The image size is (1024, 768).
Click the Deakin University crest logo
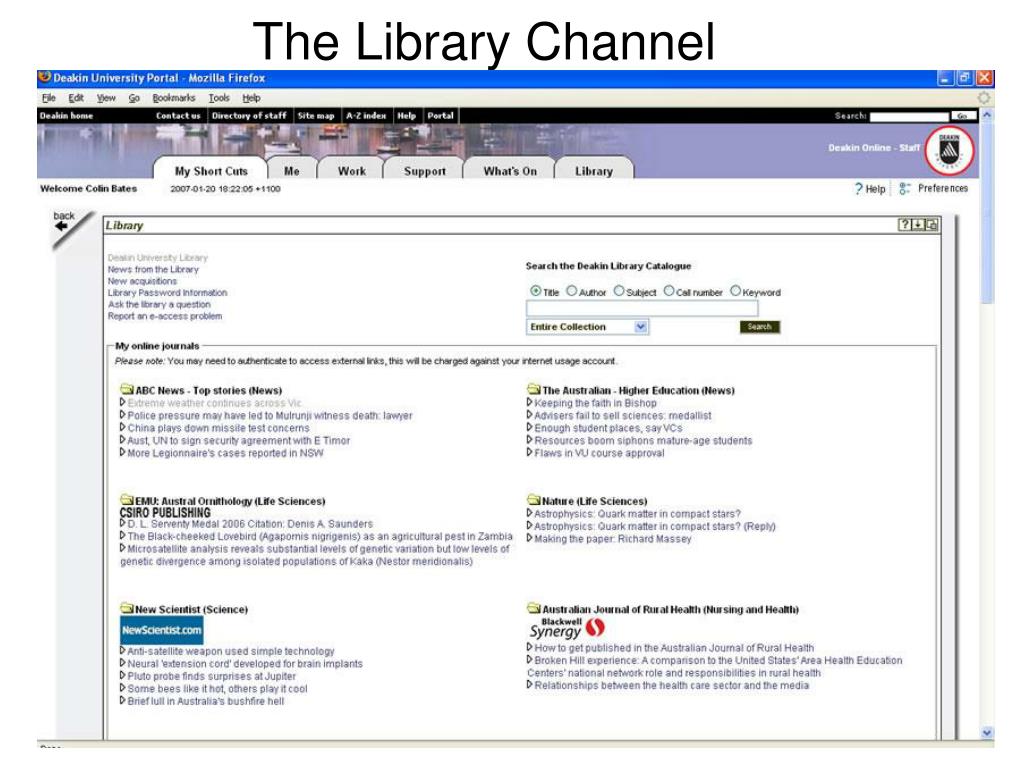pos(950,151)
